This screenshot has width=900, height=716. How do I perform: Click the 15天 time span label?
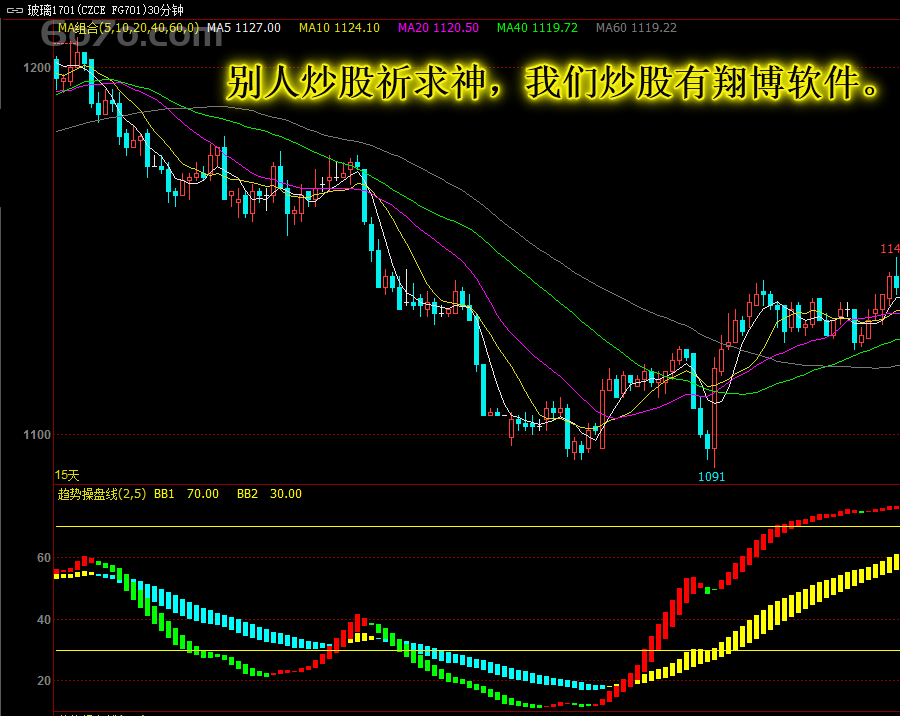click(67, 475)
